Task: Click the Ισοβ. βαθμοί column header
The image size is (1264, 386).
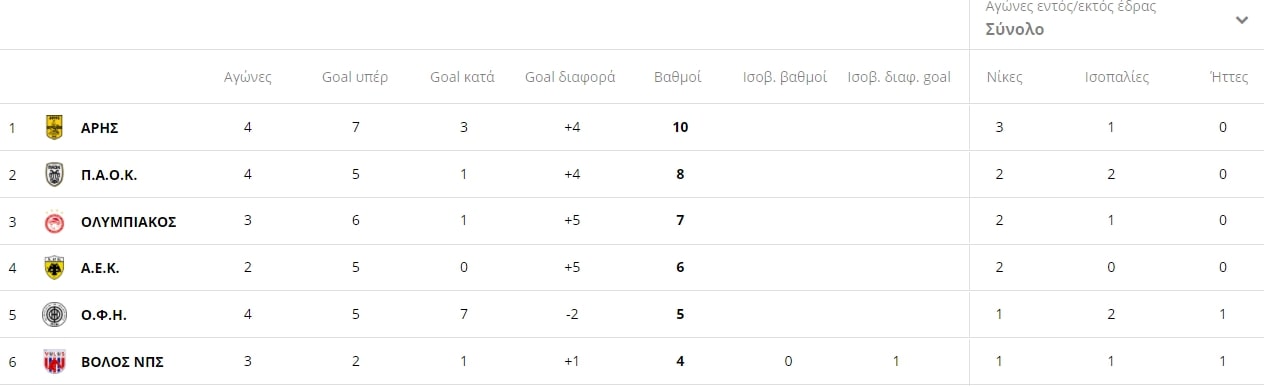Action: point(785,77)
